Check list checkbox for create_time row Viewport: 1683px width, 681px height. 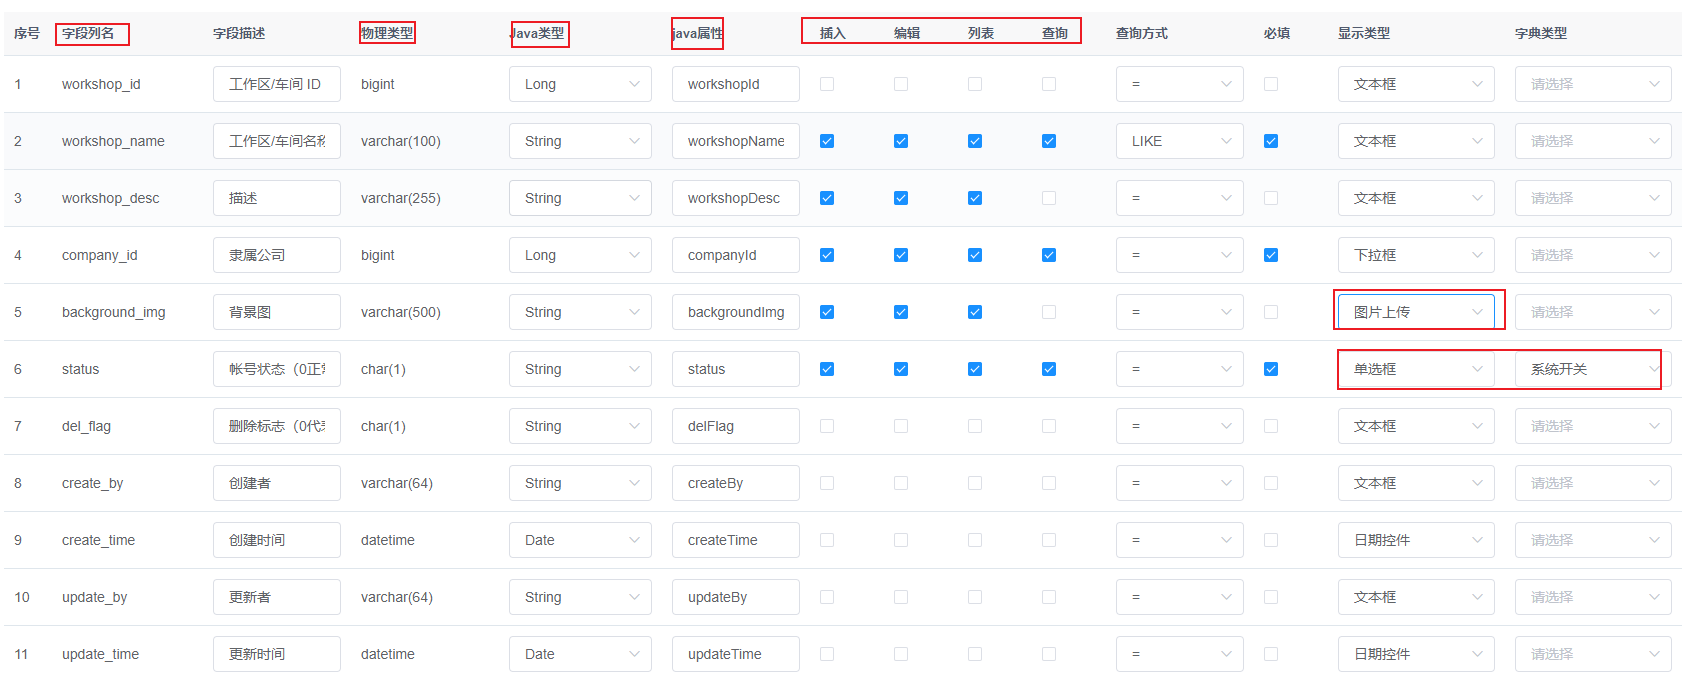click(x=975, y=540)
